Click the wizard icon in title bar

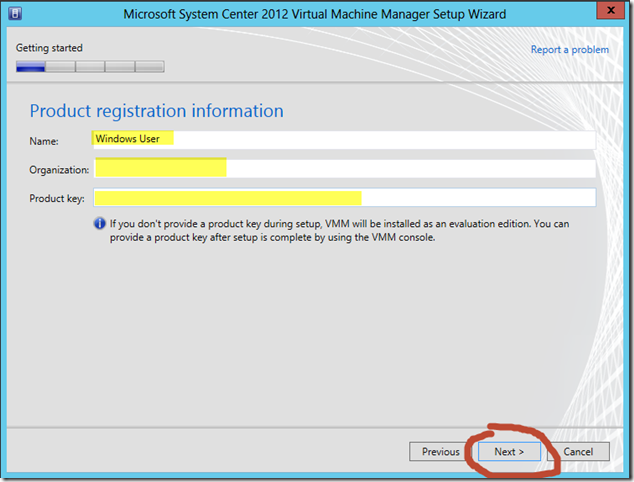[x=15, y=13]
